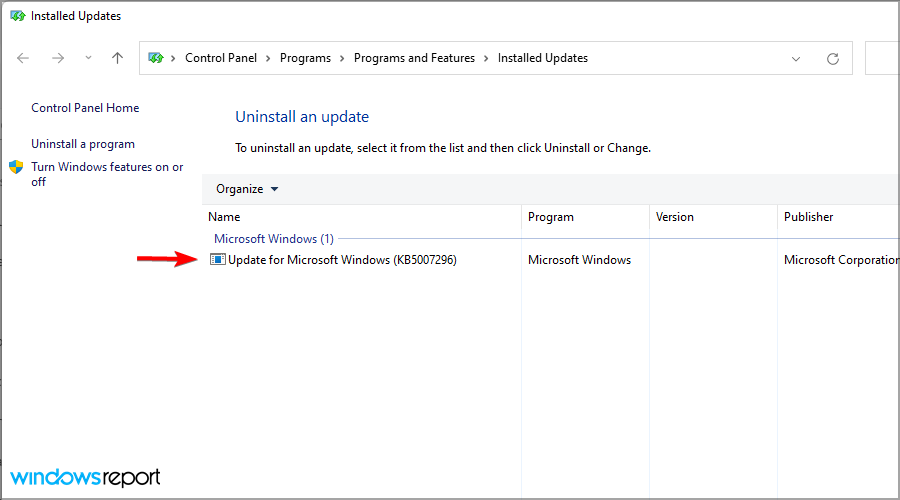Expand the address bar history dropdown

[796, 59]
